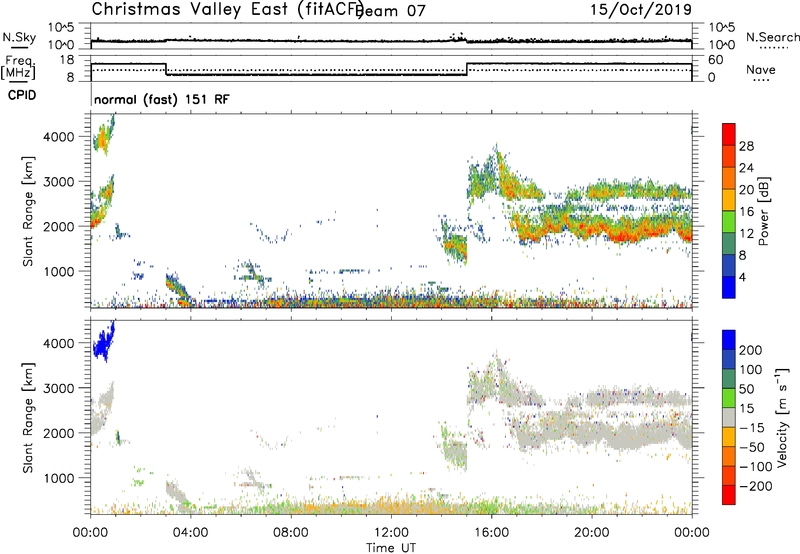Click 'Slant Range [km]' label of power panel
This screenshot has width=800, height=554.
[28, 211]
